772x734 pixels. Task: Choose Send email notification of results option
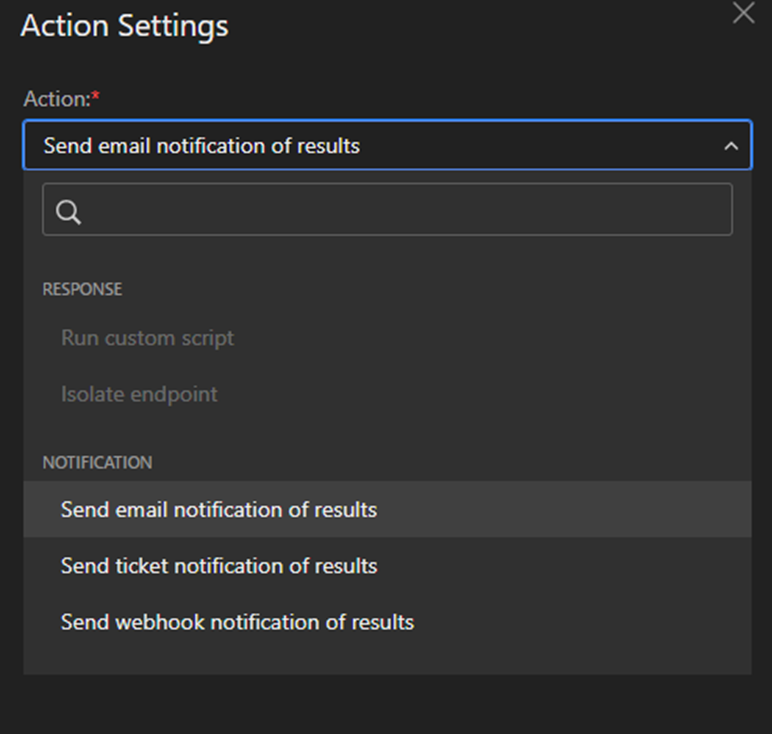(x=218, y=510)
